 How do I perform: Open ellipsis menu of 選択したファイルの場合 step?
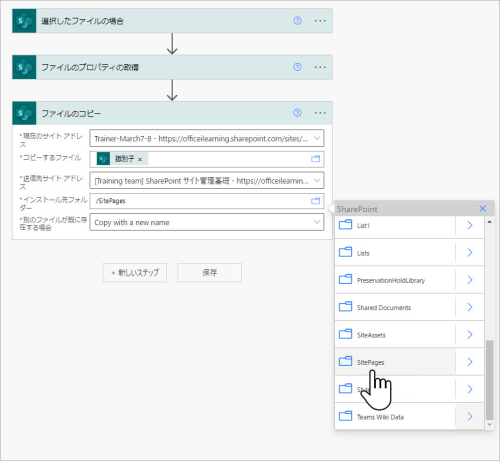click(320, 21)
